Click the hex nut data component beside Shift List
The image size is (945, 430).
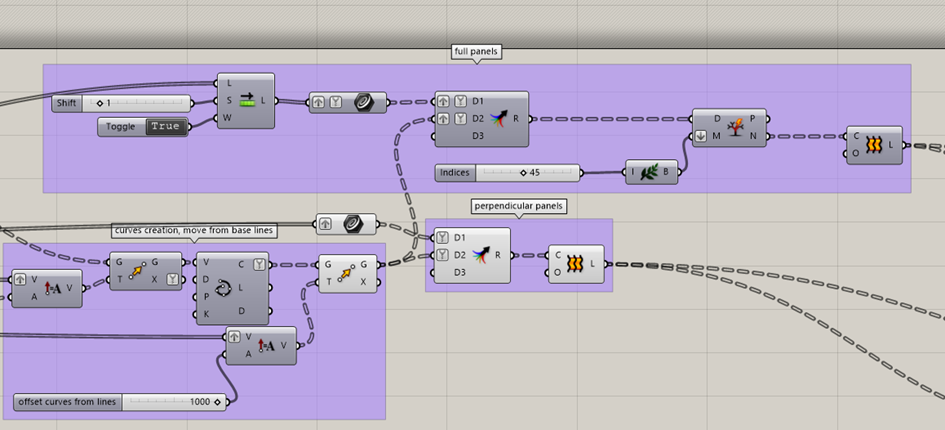pyautogui.click(x=364, y=102)
